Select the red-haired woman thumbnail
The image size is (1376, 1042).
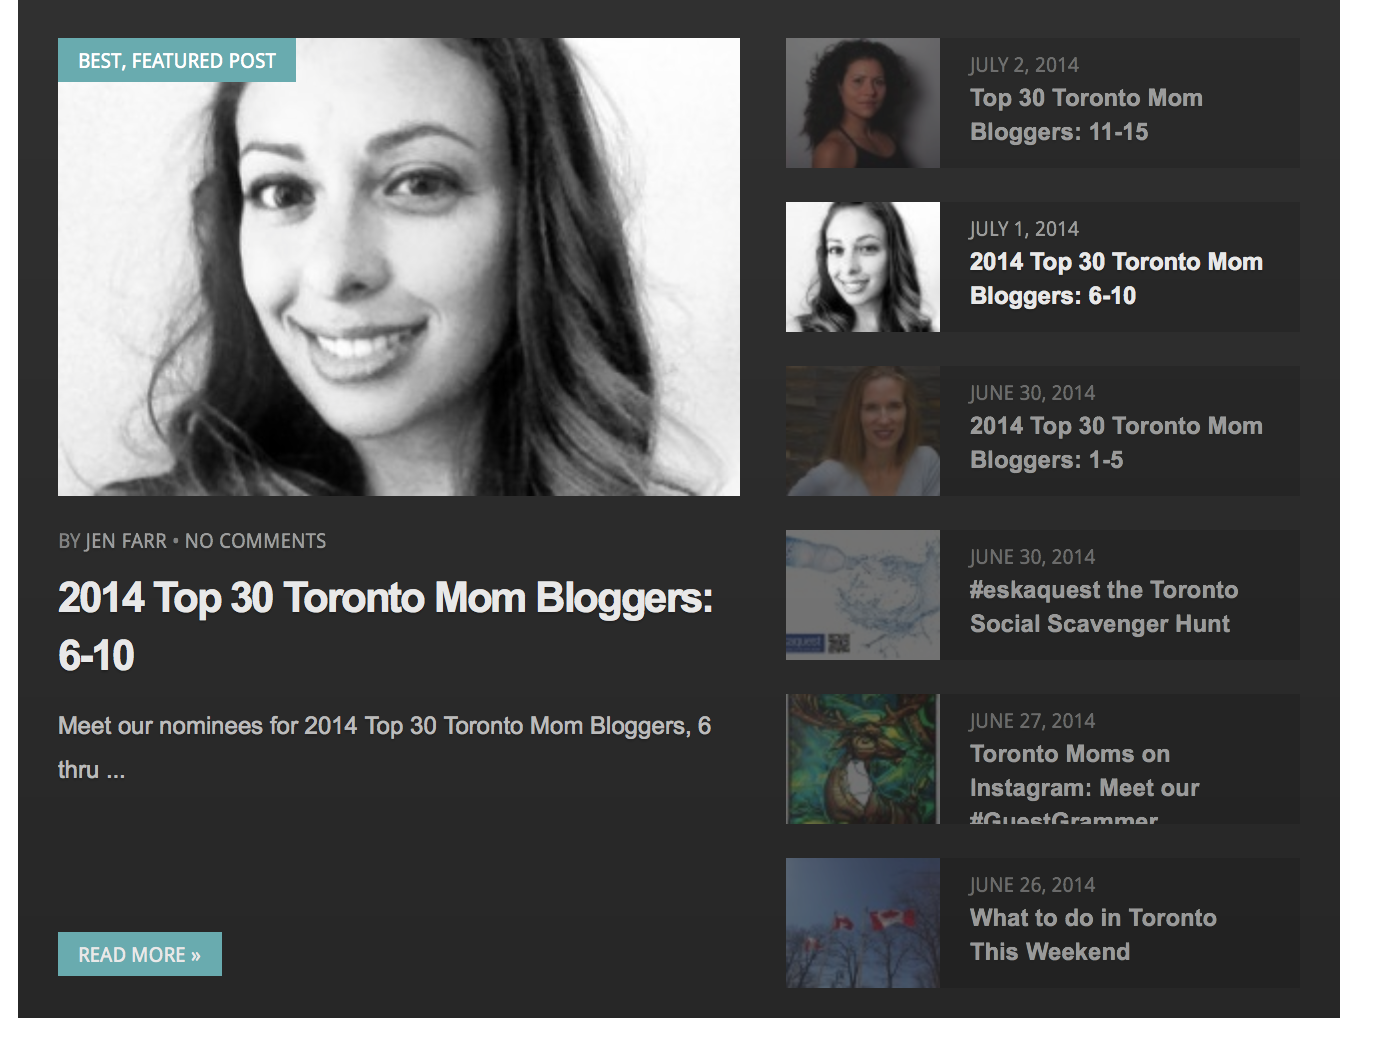click(863, 431)
